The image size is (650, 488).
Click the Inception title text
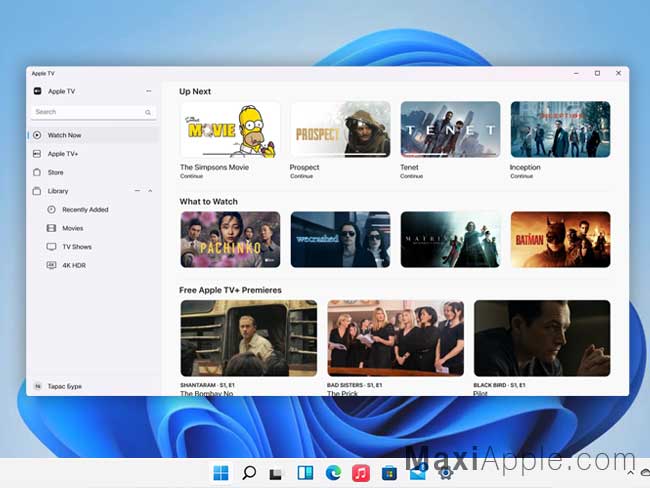(x=525, y=168)
